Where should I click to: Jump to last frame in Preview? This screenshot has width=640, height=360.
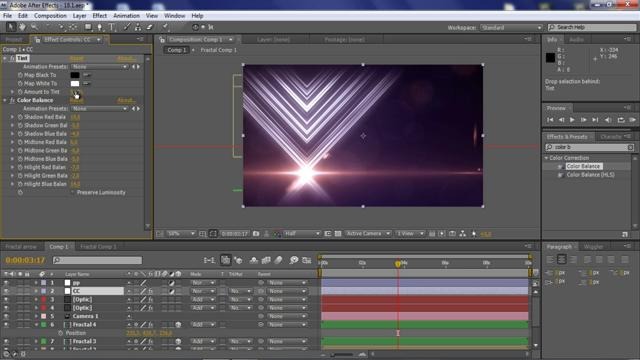[595, 120]
